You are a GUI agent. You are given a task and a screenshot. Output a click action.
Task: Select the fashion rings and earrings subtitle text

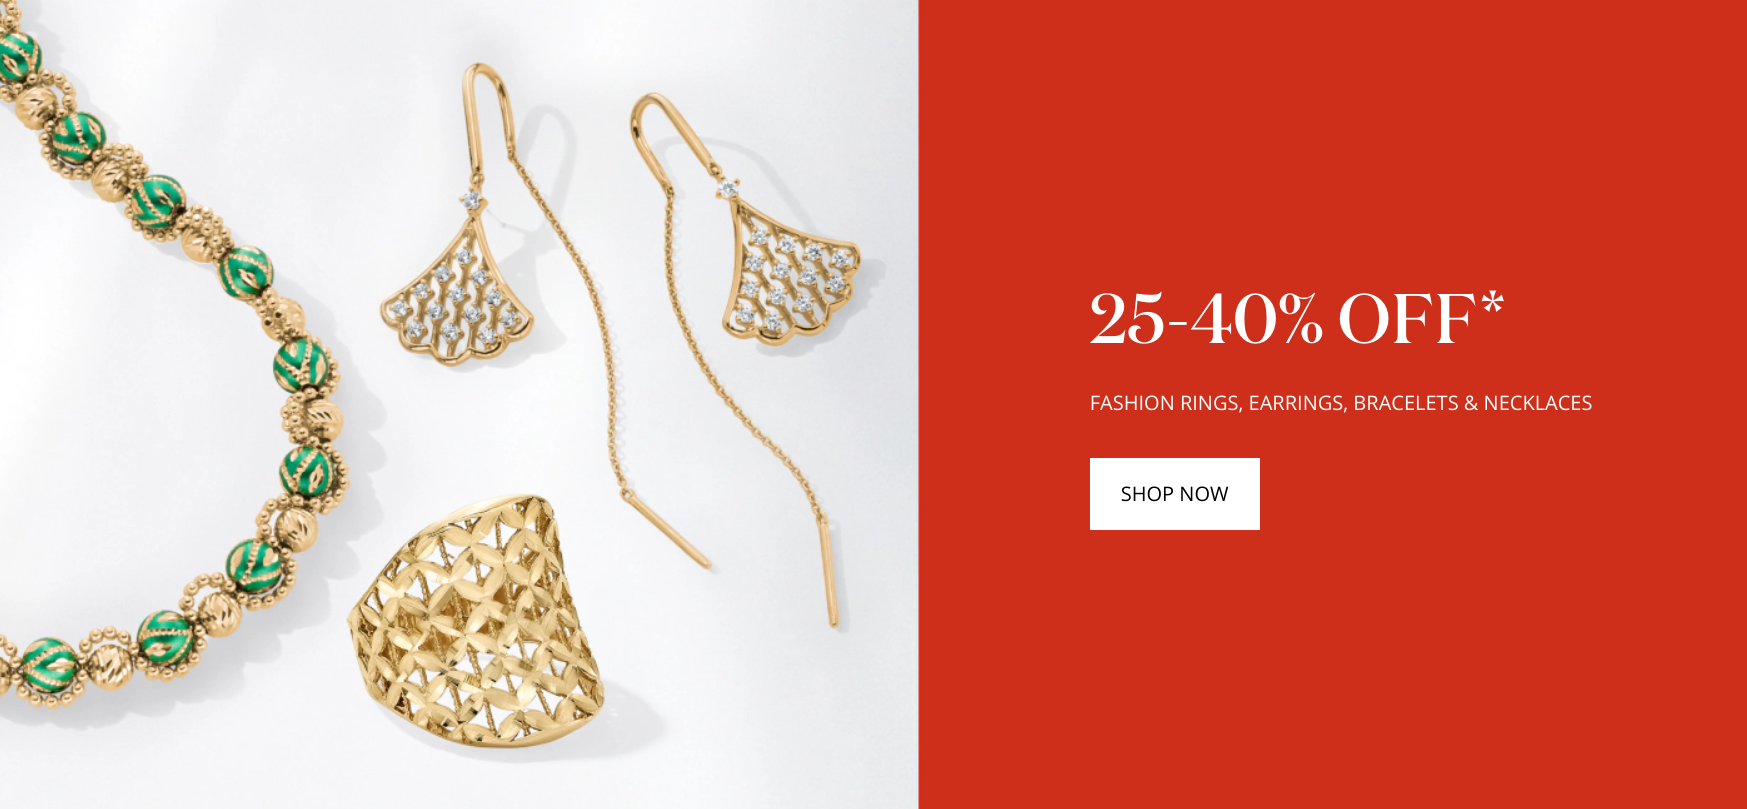tap(1340, 403)
